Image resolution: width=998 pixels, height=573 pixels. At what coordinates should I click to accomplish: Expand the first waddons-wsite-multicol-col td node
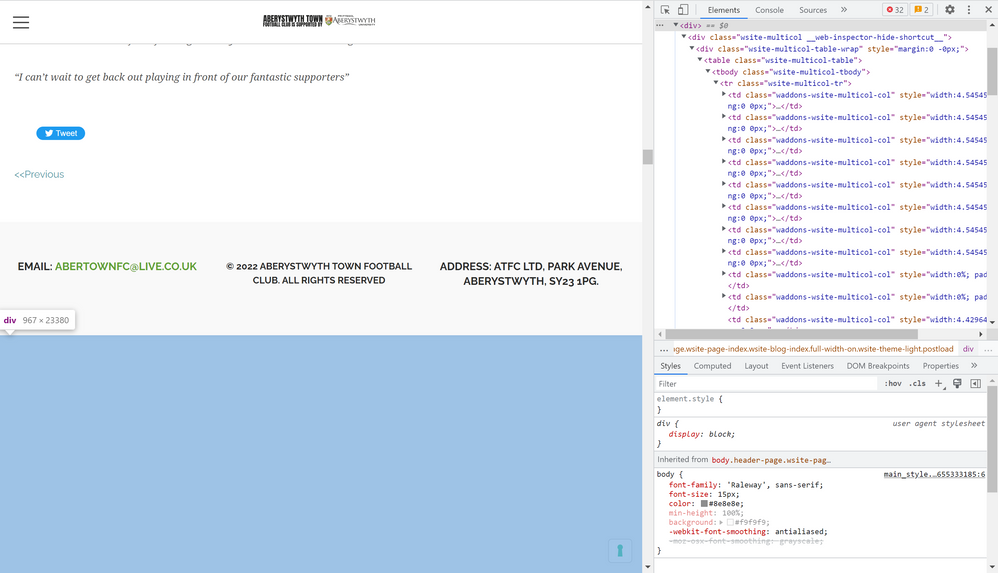coord(724,94)
